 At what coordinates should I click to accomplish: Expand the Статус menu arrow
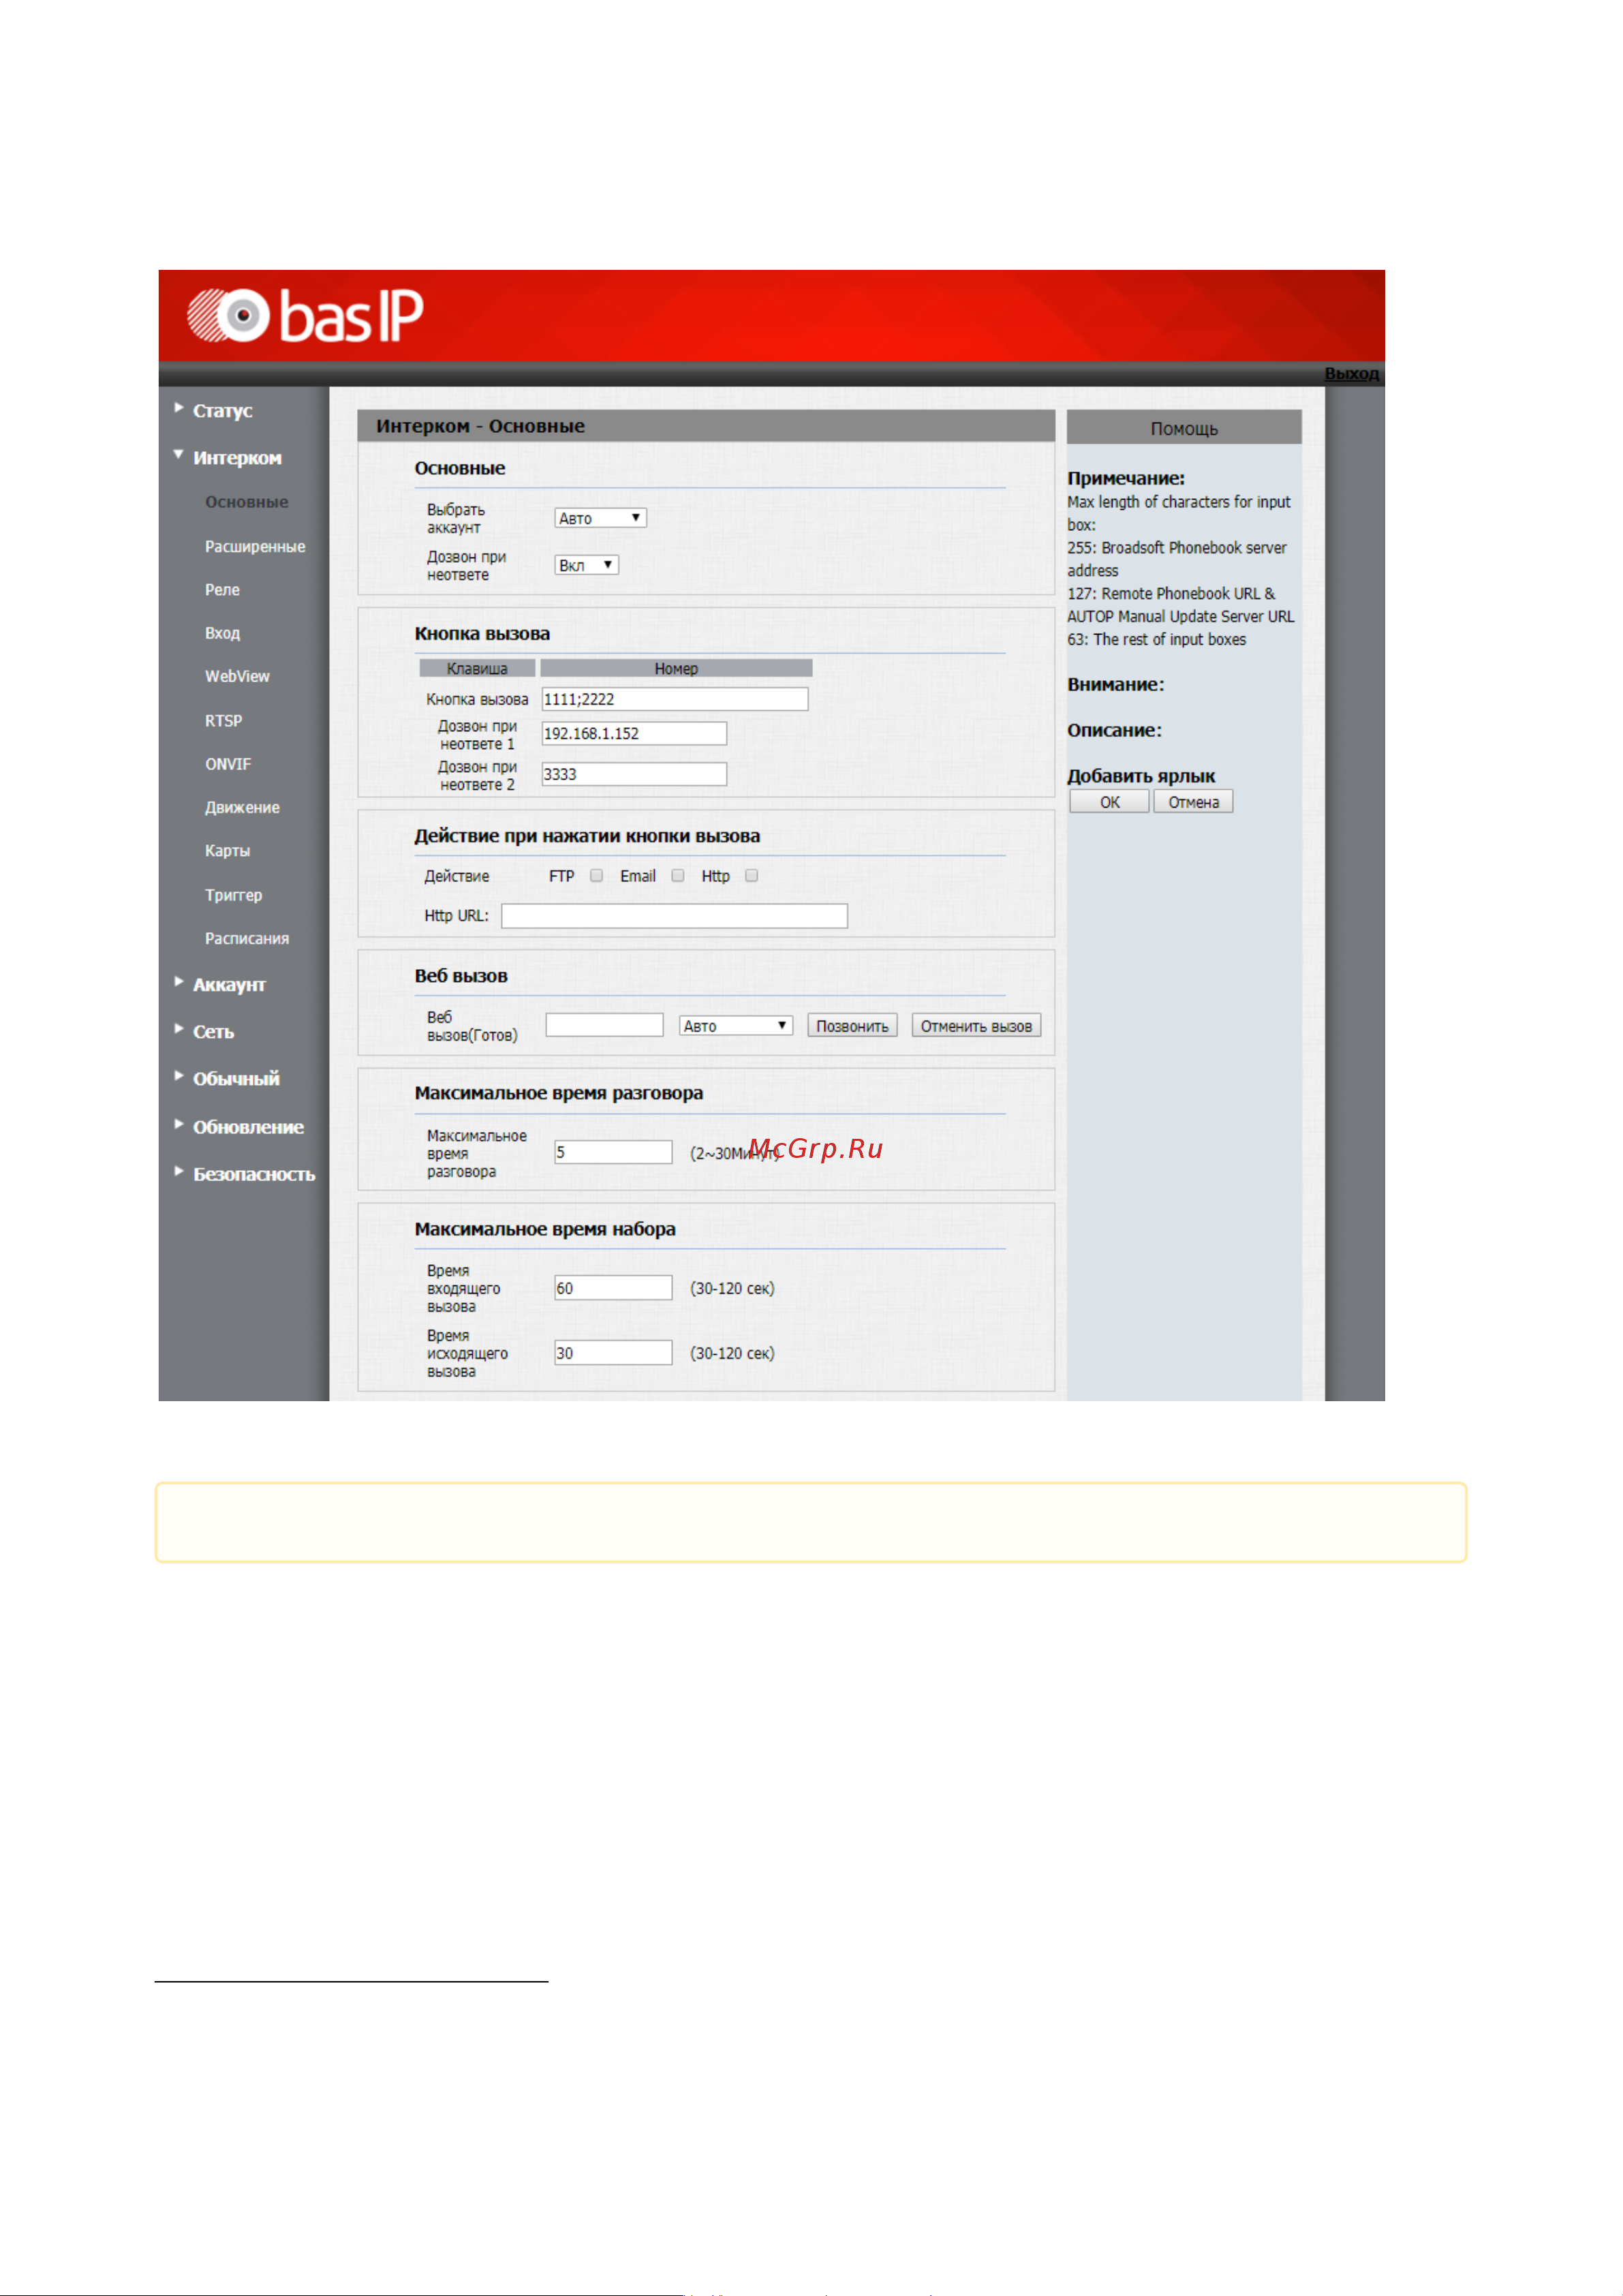179,408
